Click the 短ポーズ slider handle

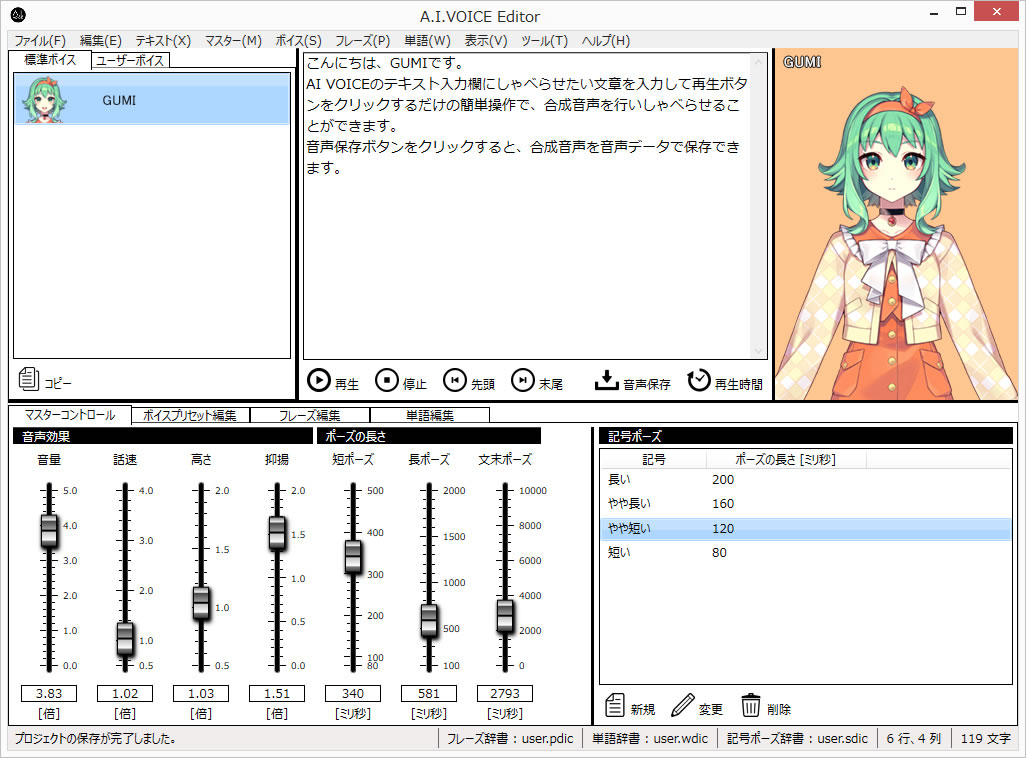pos(353,556)
